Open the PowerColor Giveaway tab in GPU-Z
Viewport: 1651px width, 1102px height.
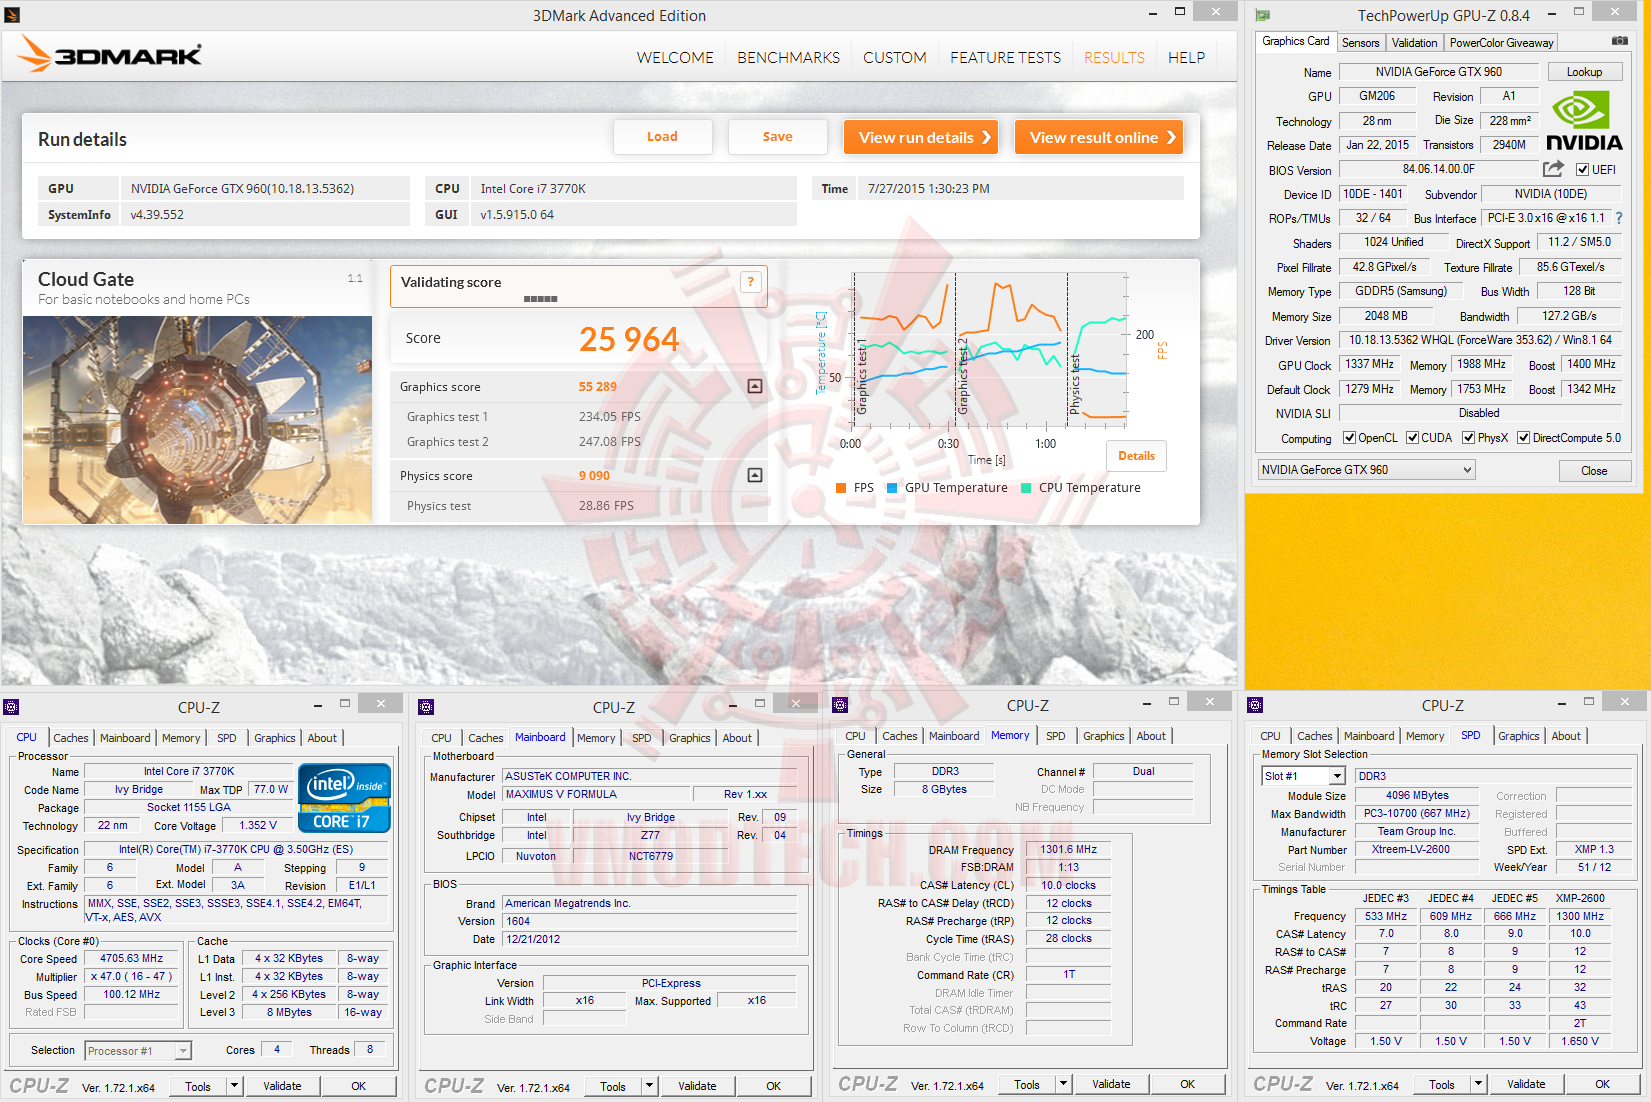tap(1501, 43)
